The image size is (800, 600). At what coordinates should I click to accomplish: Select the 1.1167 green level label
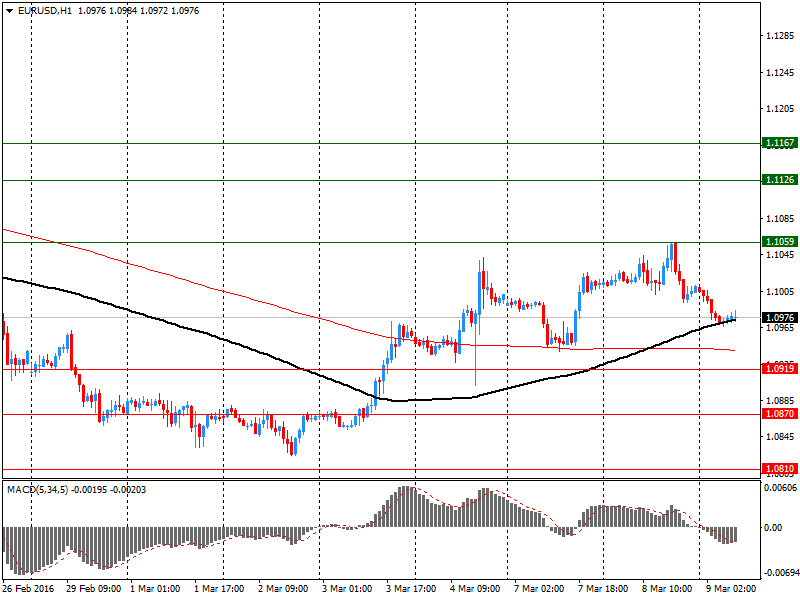(780, 143)
